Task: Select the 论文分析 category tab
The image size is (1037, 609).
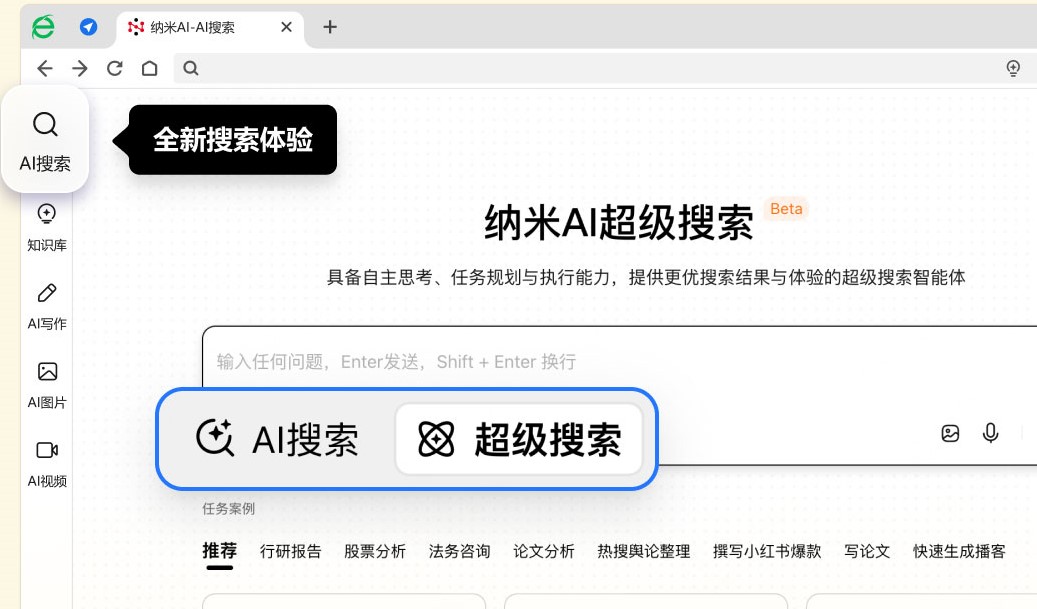Action: (x=544, y=551)
